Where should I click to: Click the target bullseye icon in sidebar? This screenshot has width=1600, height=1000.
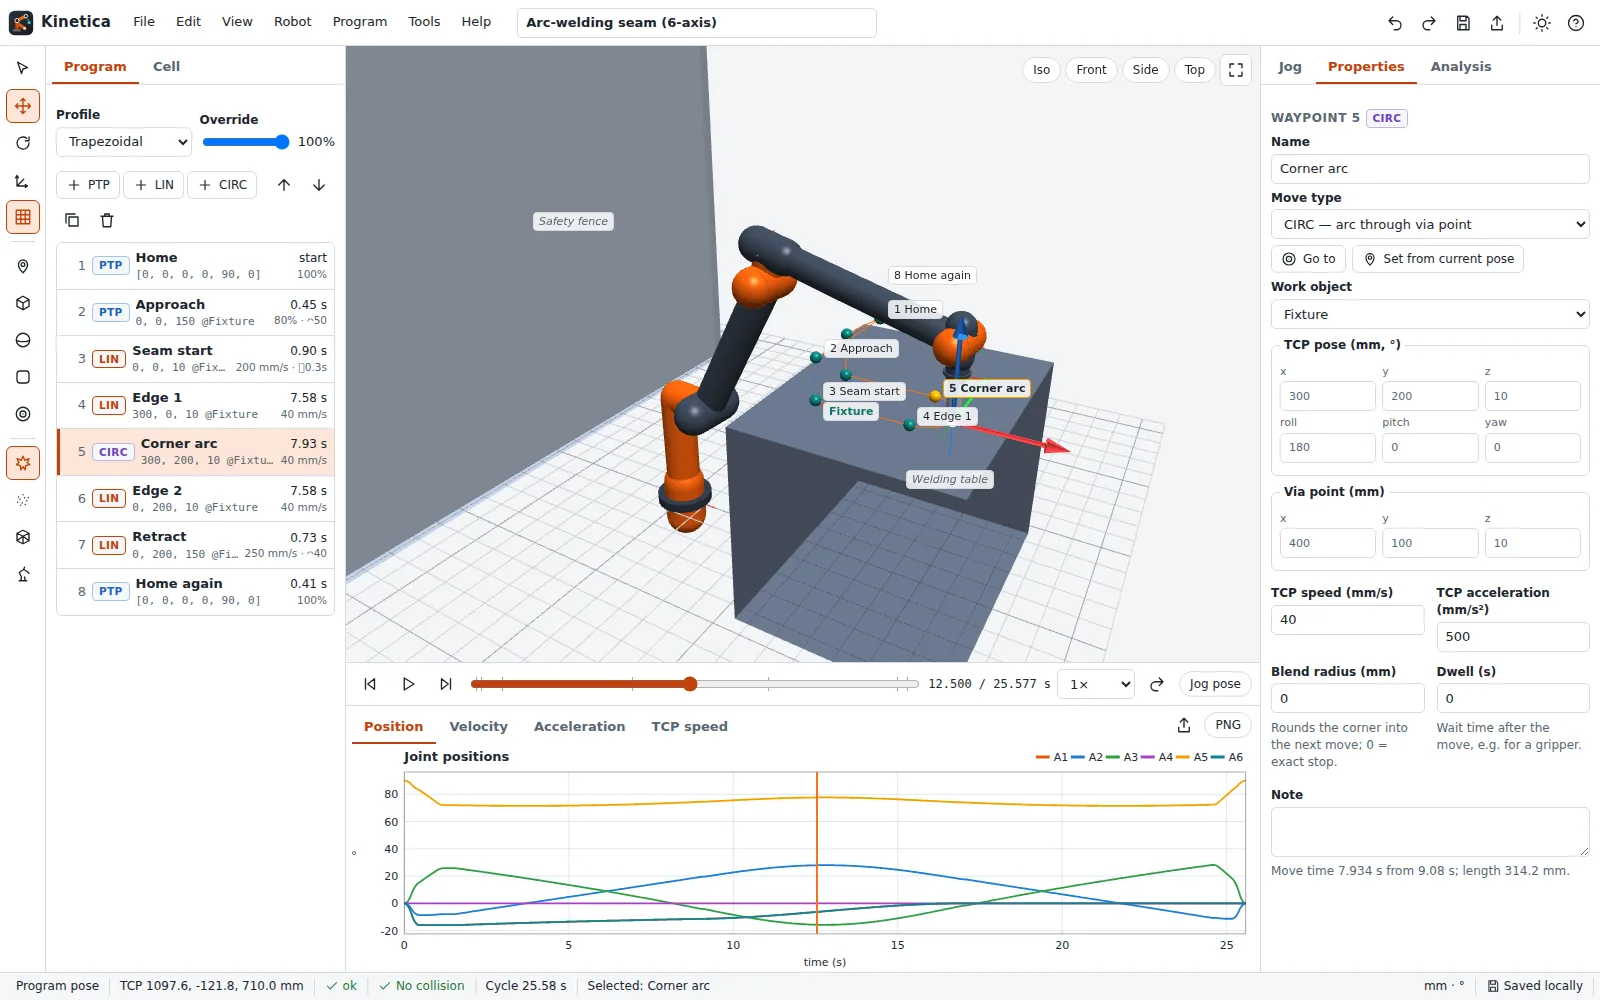pyautogui.click(x=23, y=414)
